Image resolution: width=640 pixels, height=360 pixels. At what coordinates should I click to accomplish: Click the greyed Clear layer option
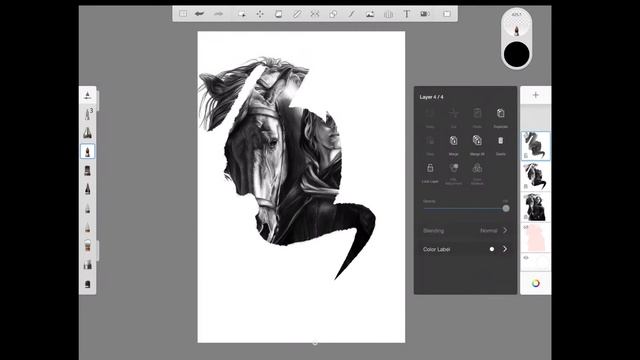[x=430, y=145]
